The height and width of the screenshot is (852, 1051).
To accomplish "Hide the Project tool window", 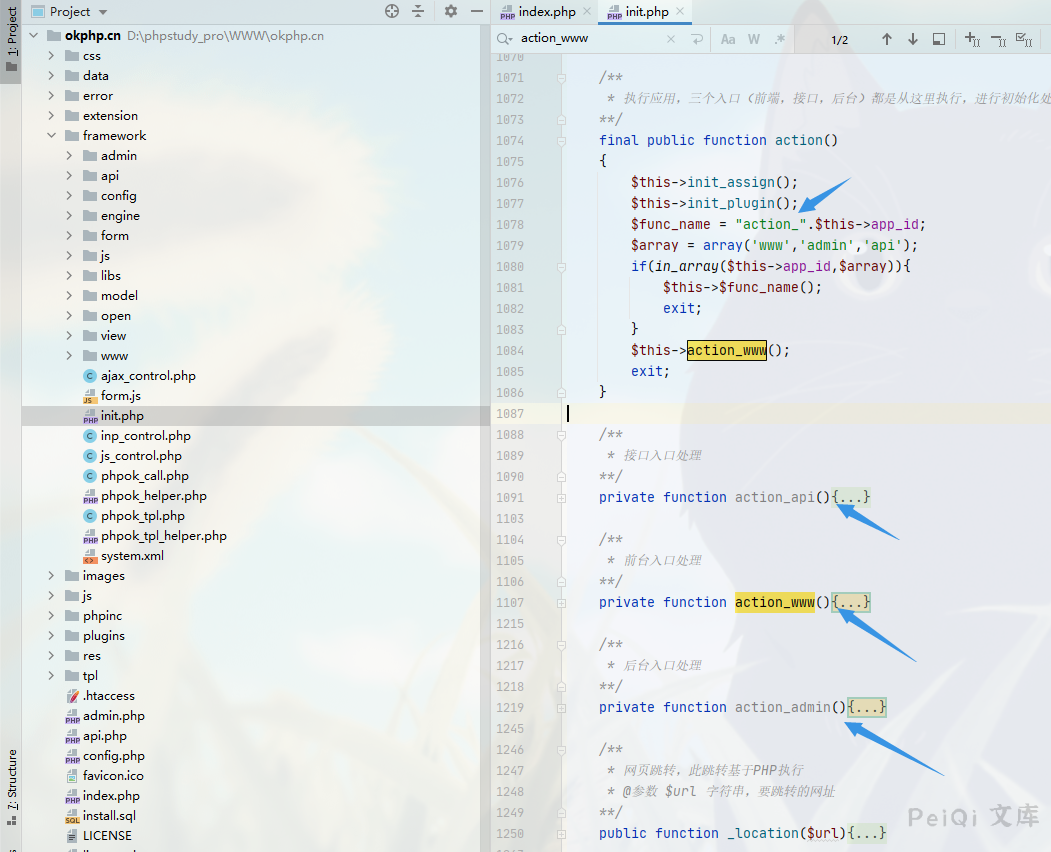I will (x=475, y=11).
